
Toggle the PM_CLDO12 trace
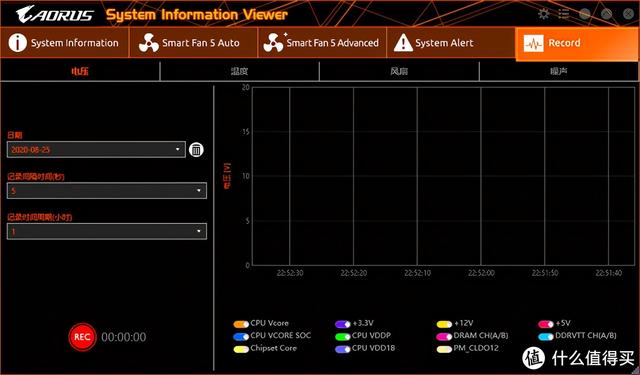[444, 349]
